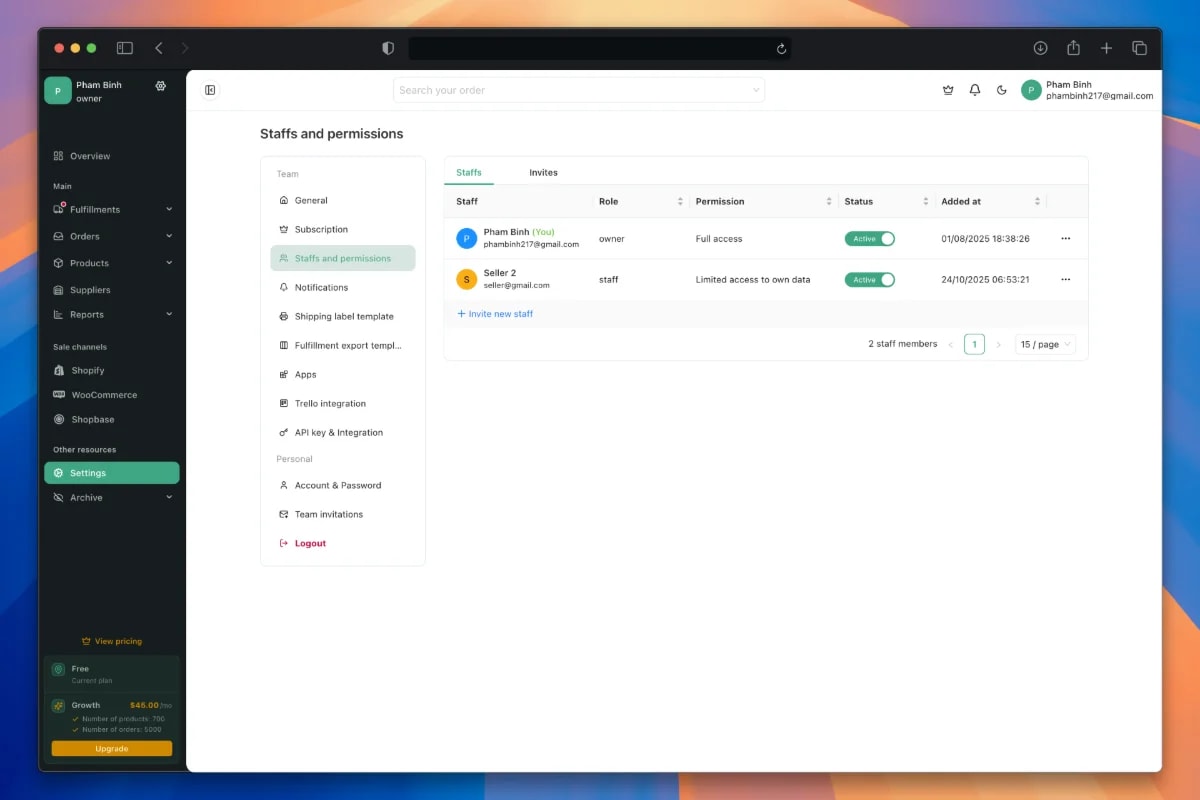Click the three-dot menu on Seller 2 row

pos(1065,279)
